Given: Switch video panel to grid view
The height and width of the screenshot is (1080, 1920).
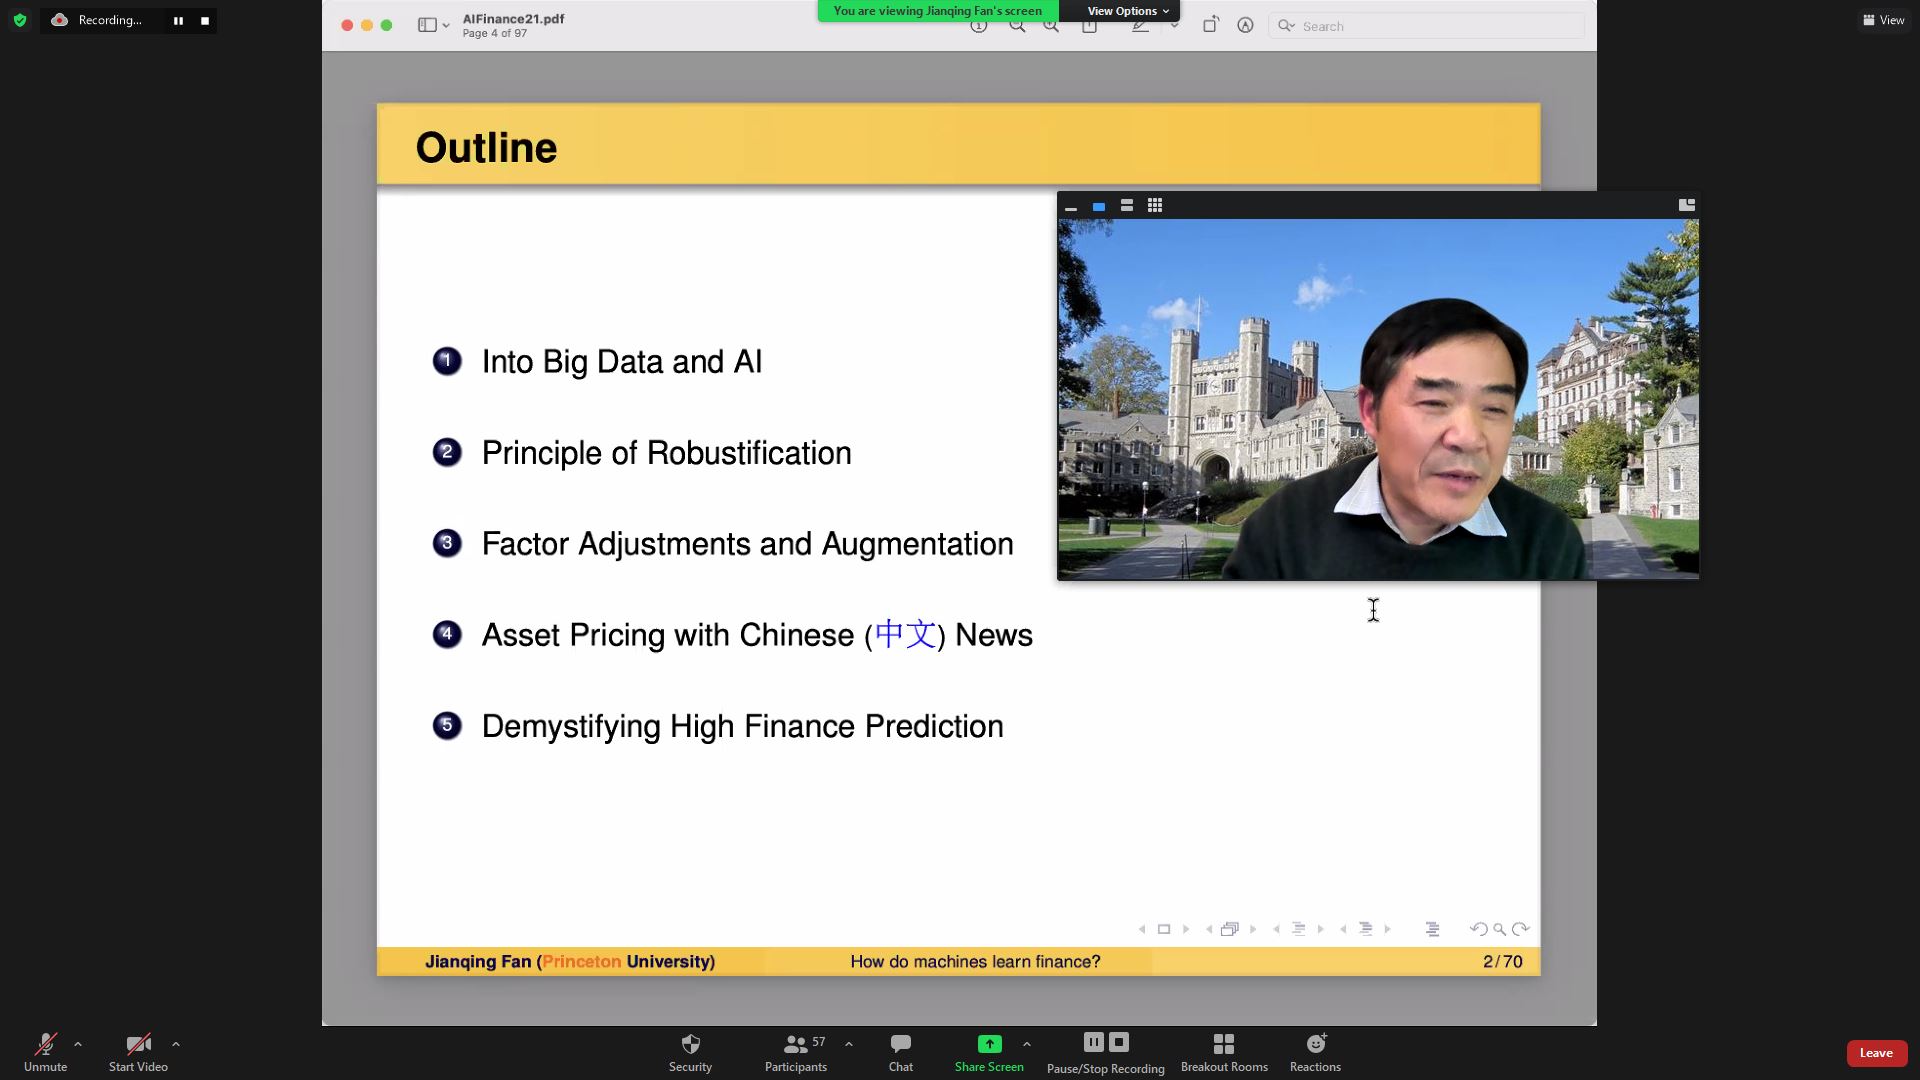Looking at the screenshot, I should point(1155,206).
